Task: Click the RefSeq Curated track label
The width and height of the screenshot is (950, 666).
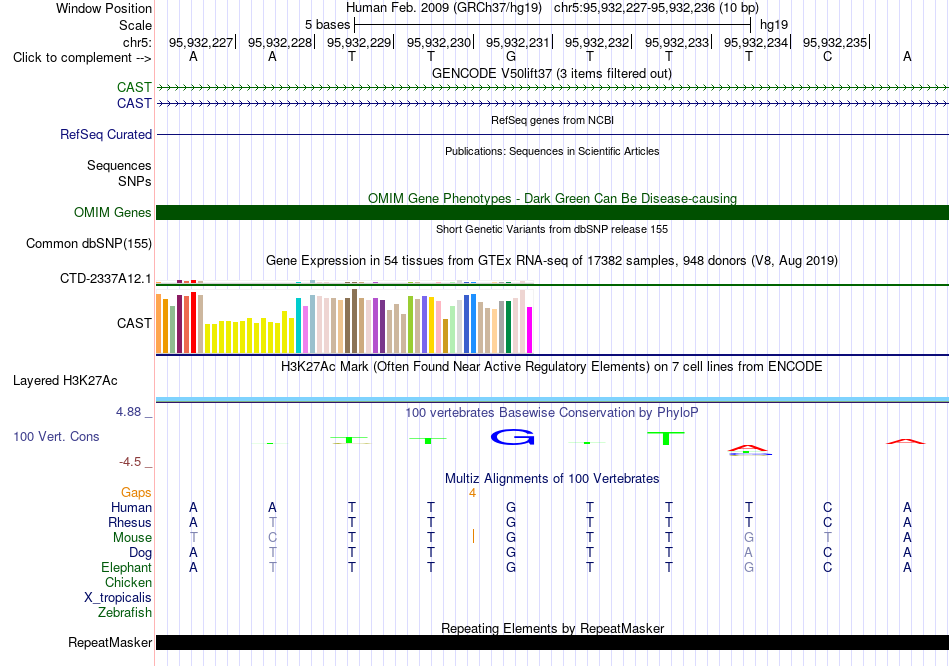Action: (x=106, y=135)
